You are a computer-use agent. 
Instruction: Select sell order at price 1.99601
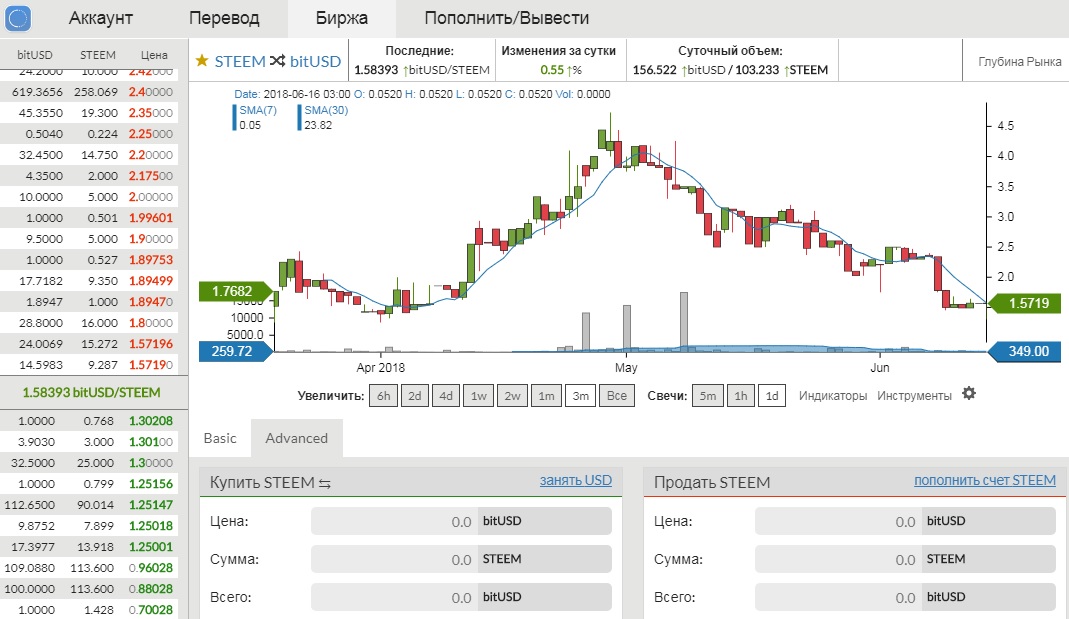point(89,217)
